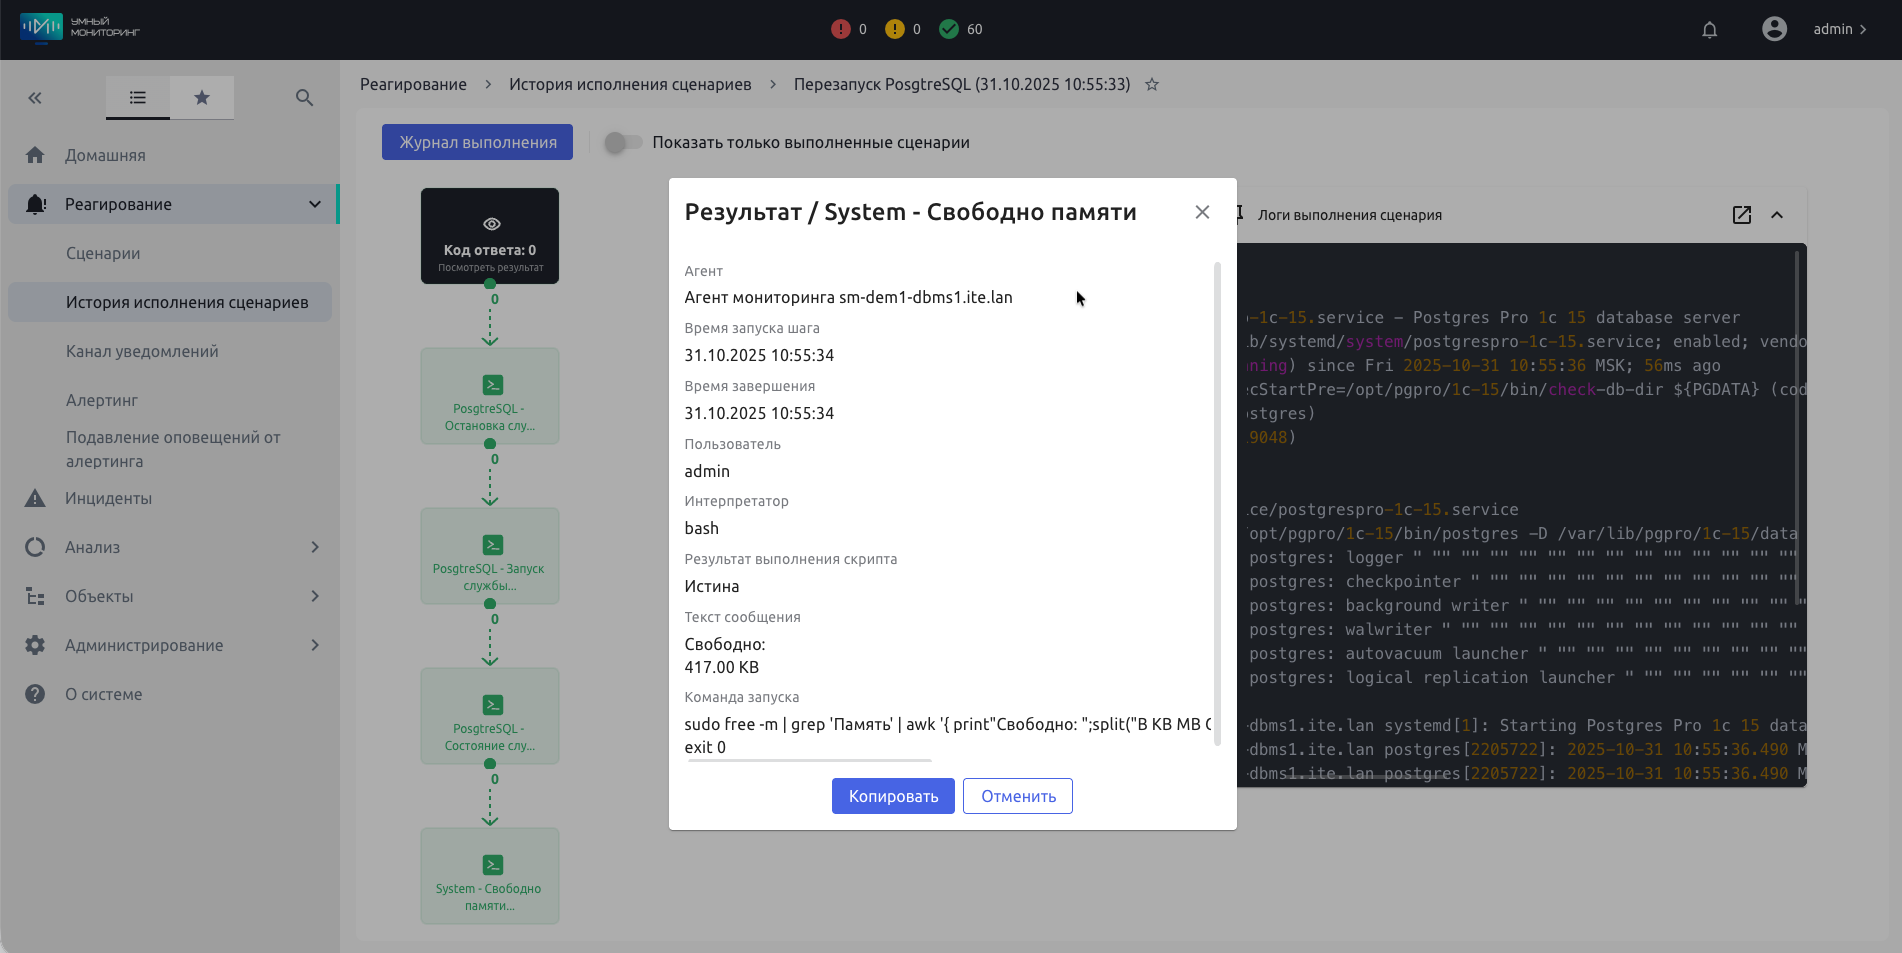Screen dimensions: 1902x953
Task: Switch to the favorites star tab
Action: tap(202, 98)
